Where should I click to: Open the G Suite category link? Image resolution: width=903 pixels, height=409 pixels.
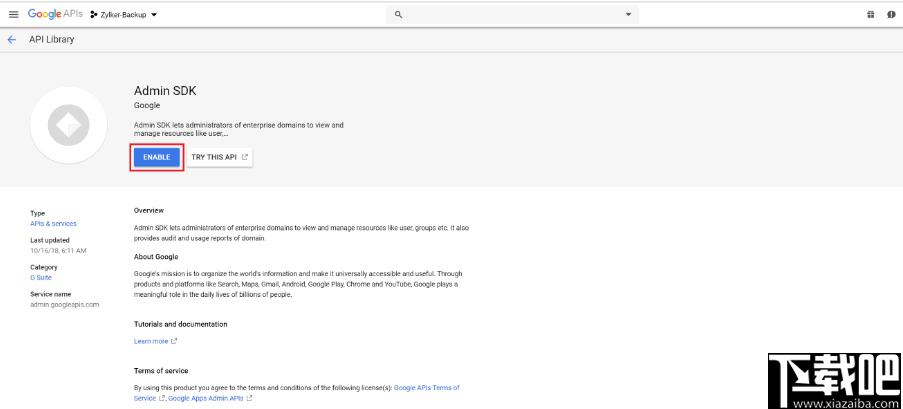(41, 278)
